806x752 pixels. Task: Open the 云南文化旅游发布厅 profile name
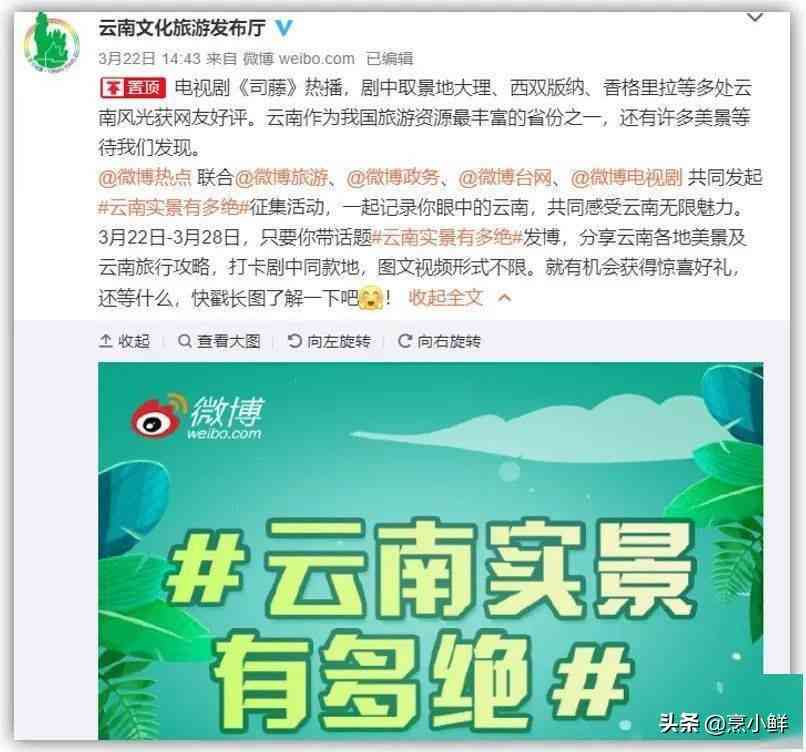point(182,27)
